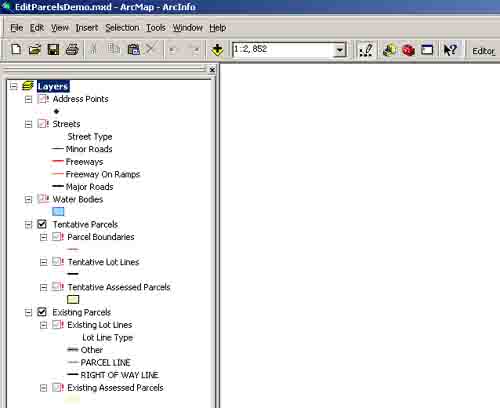The width and height of the screenshot is (500, 408).
Task: Save the map with the floppy icon
Action: pyautogui.click(x=53, y=50)
